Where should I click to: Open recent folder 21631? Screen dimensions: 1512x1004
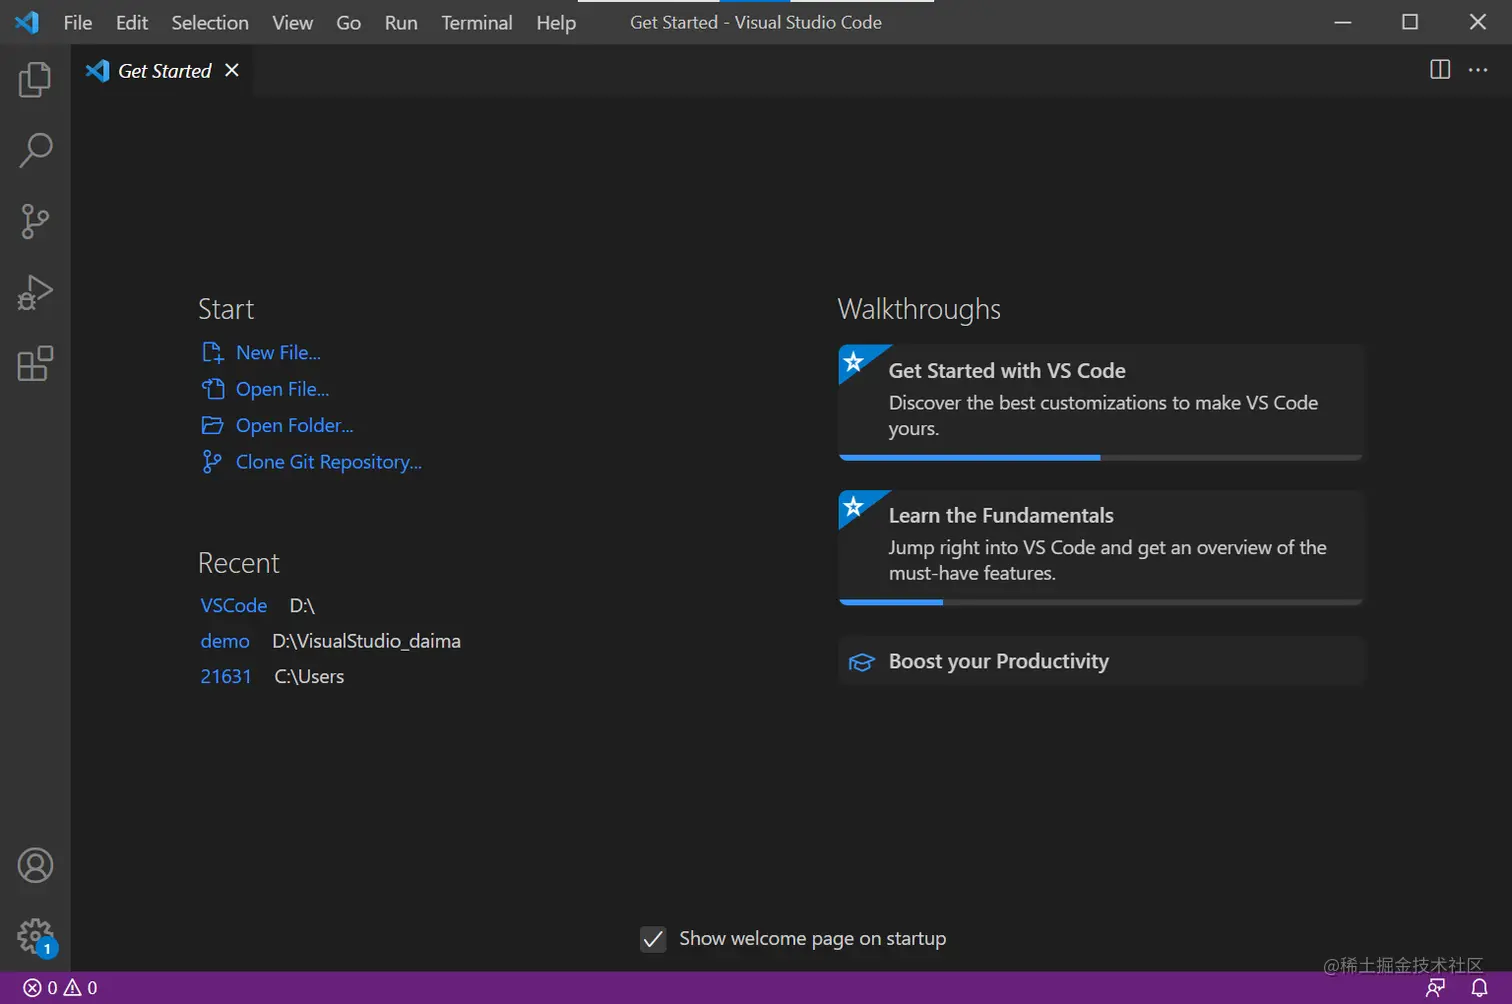(x=226, y=676)
